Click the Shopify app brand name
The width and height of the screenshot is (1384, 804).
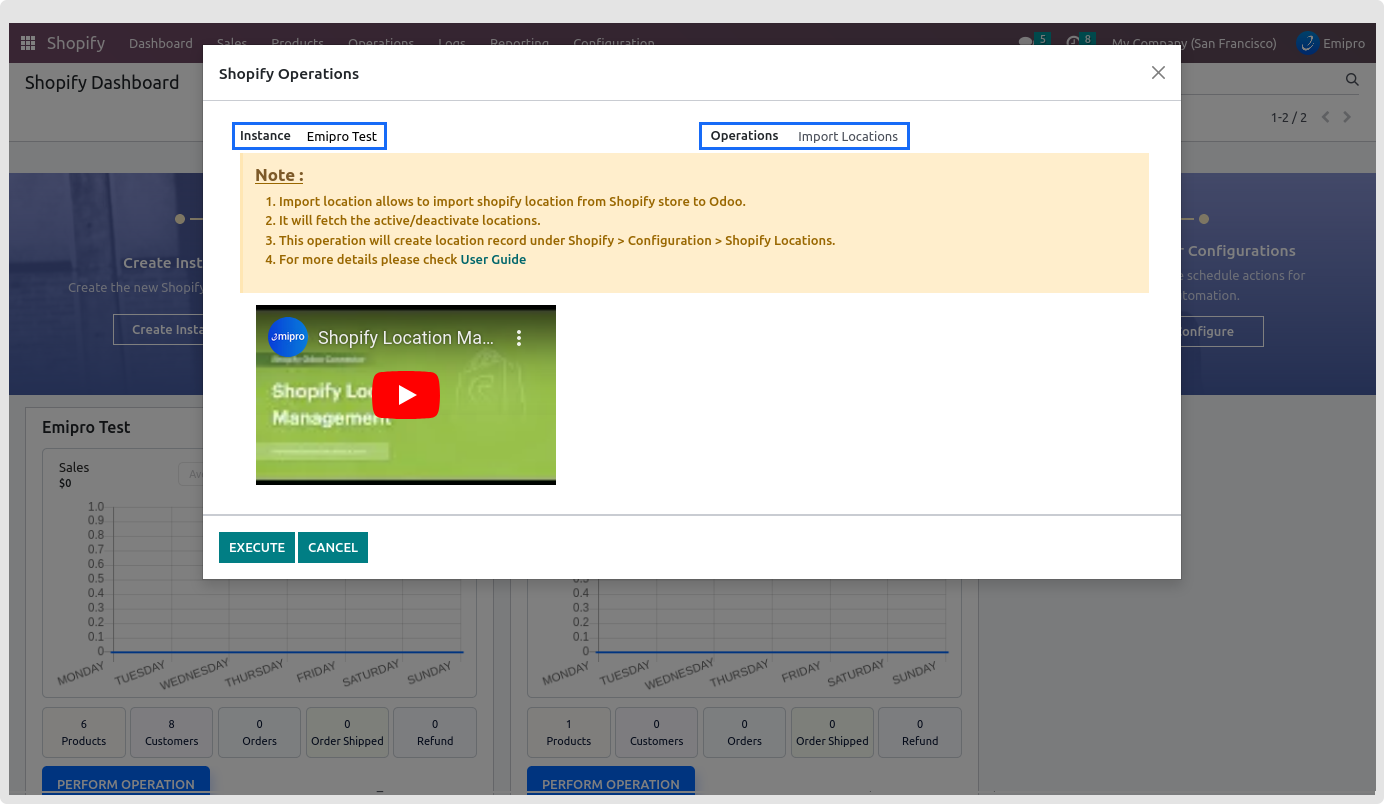coord(76,43)
